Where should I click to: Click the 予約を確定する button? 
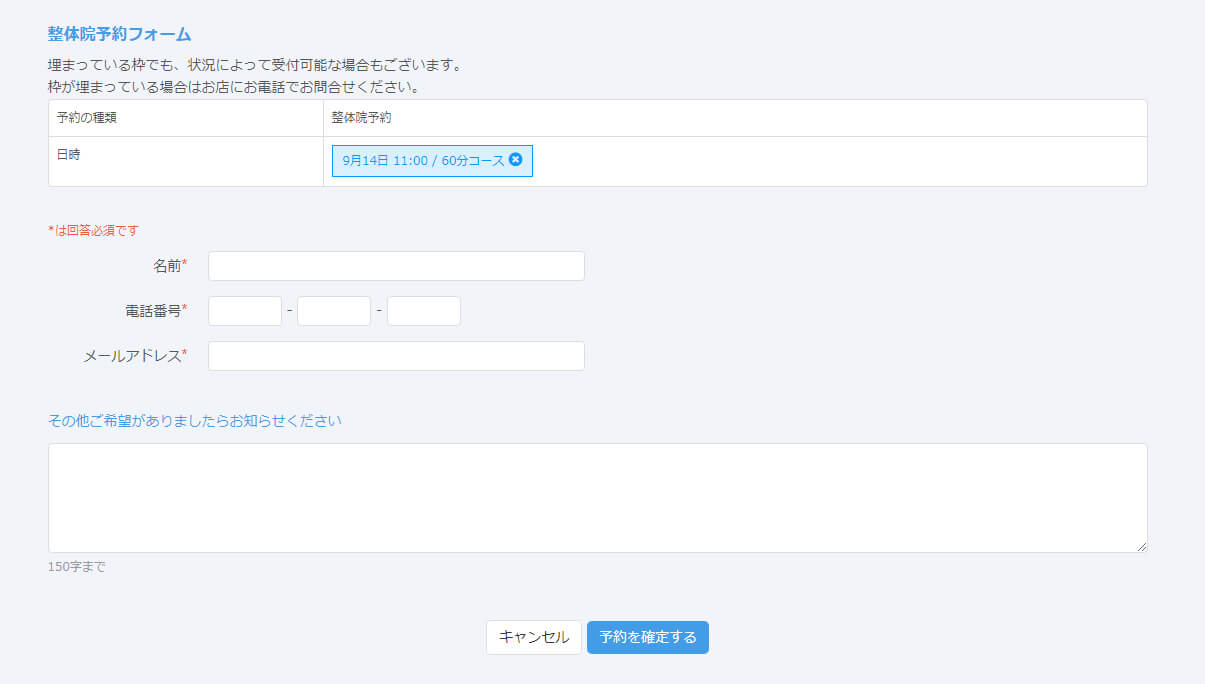pyautogui.click(x=648, y=637)
